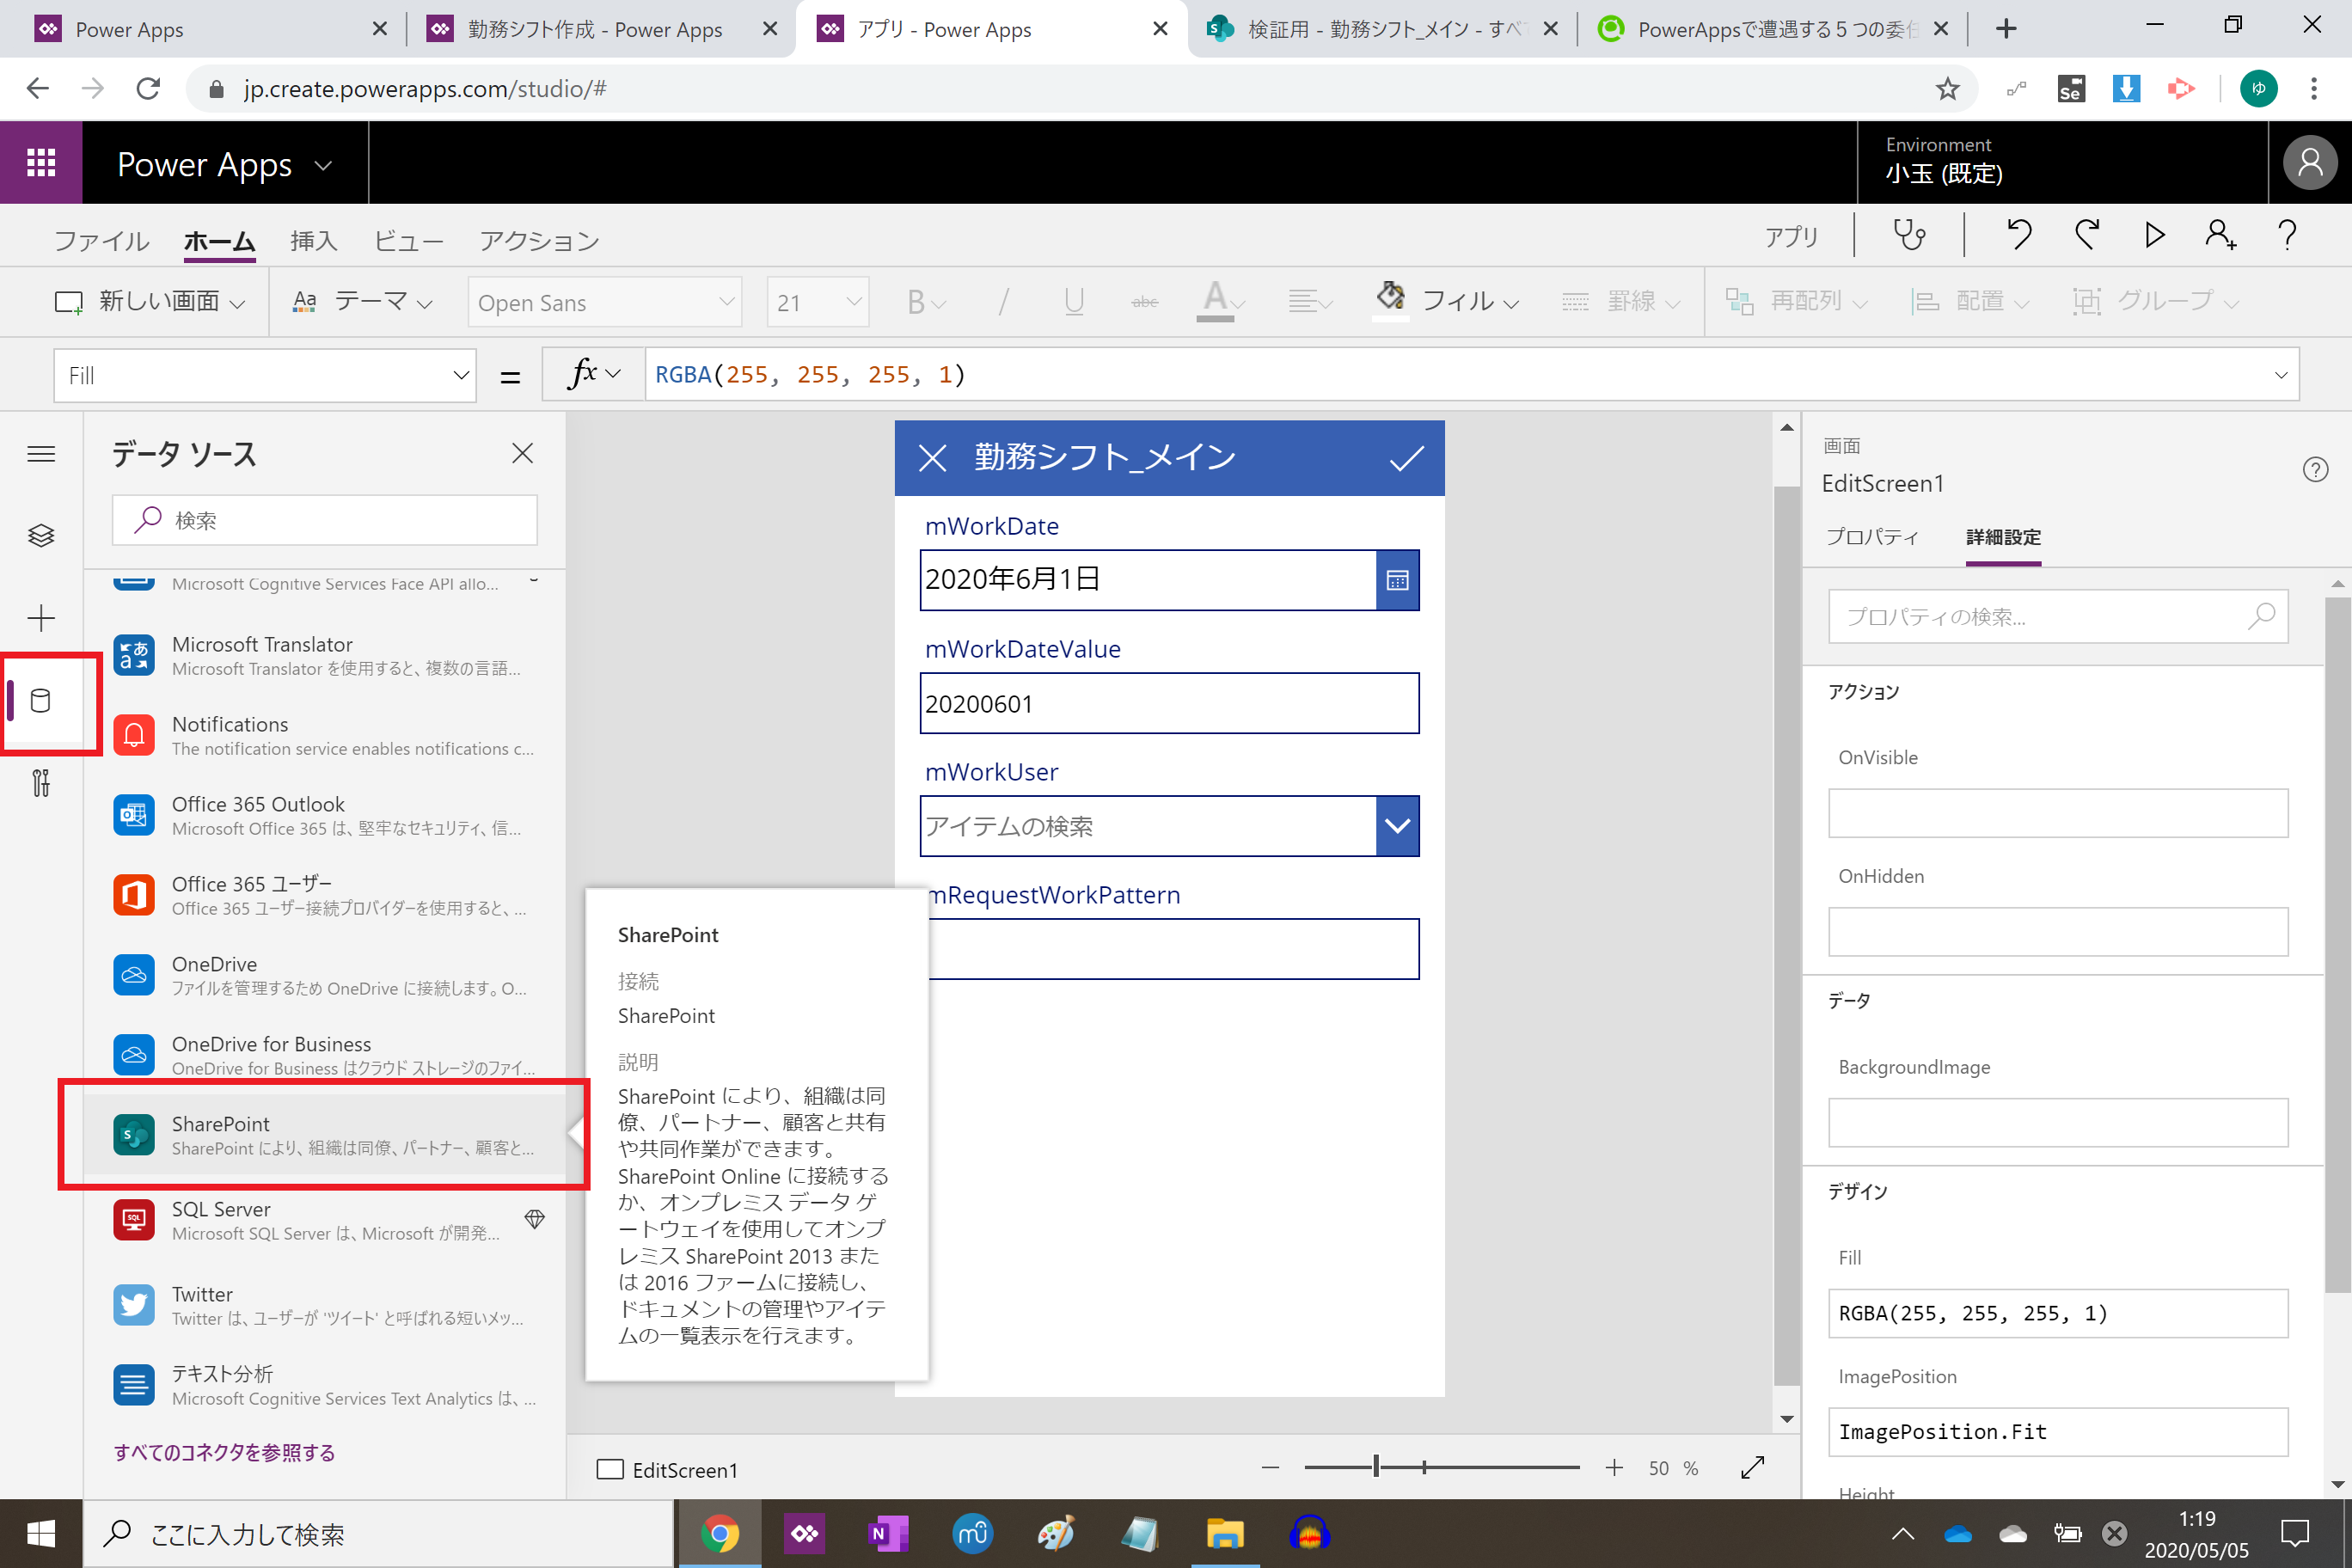This screenshot has height=1568, width=2352.
Task: Open calendar picker icon for mWorkDate
Action: [1397, 580]
